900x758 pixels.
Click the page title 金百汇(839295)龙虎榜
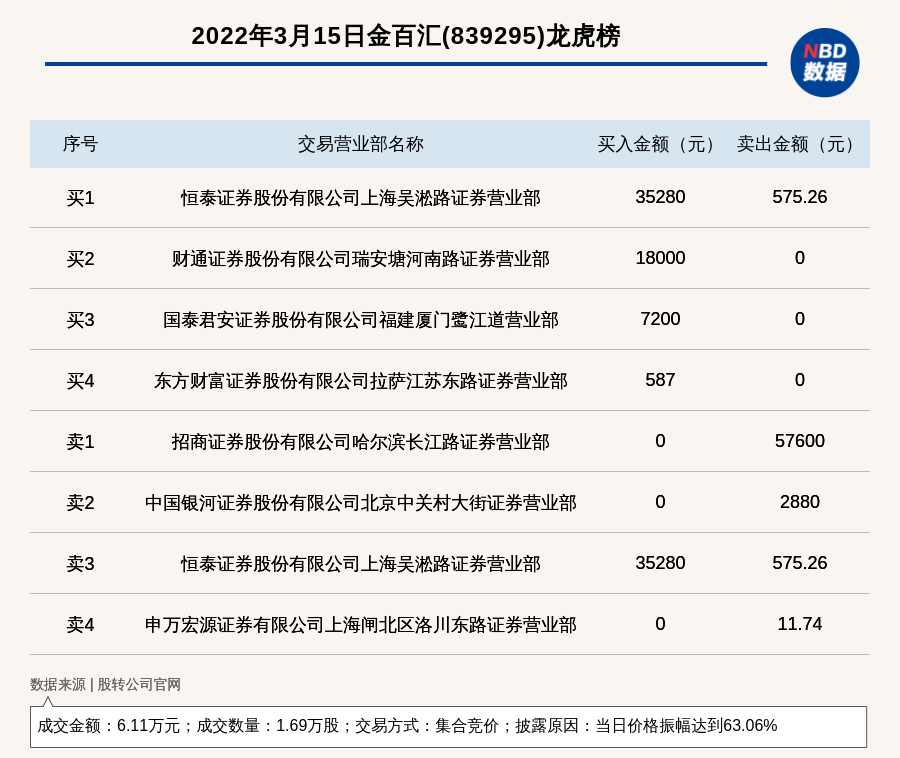coord(405,36)
